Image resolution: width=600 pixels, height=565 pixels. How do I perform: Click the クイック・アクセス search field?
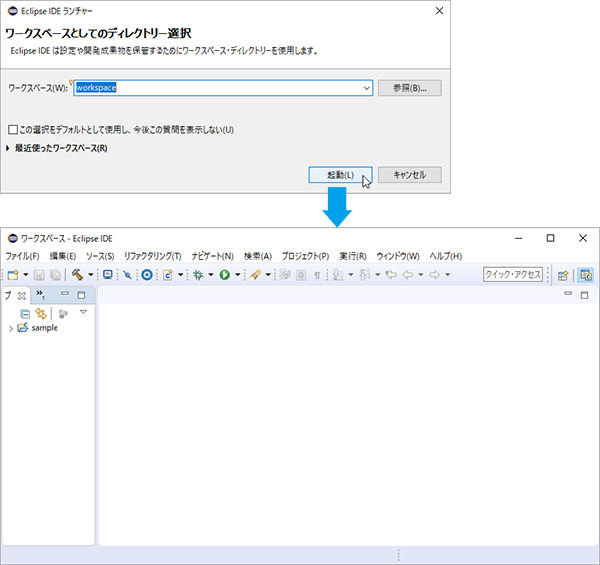point(513,274)
